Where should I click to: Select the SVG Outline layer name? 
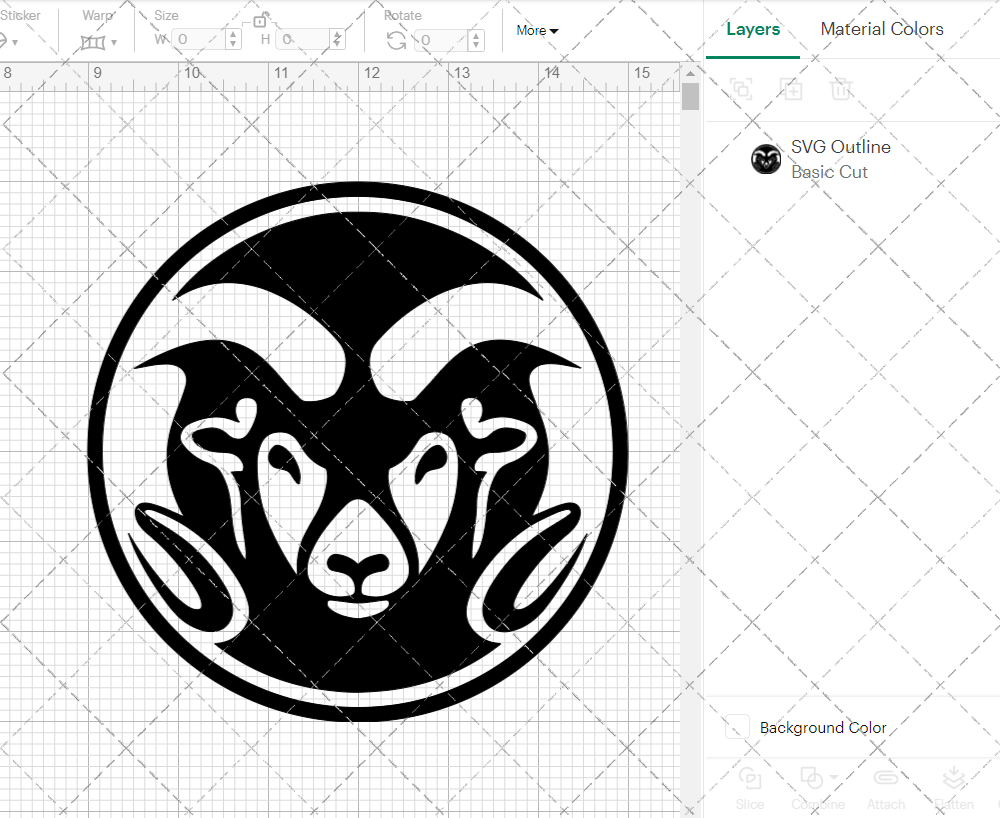click(x=841, y=147)
